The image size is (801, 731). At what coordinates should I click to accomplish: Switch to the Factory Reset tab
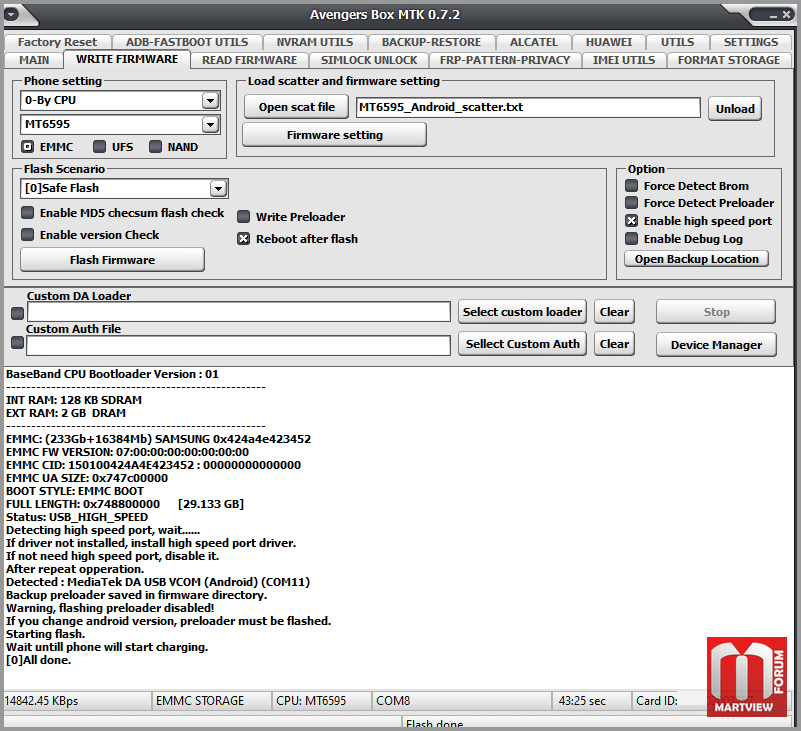click(x=57, y=42)
